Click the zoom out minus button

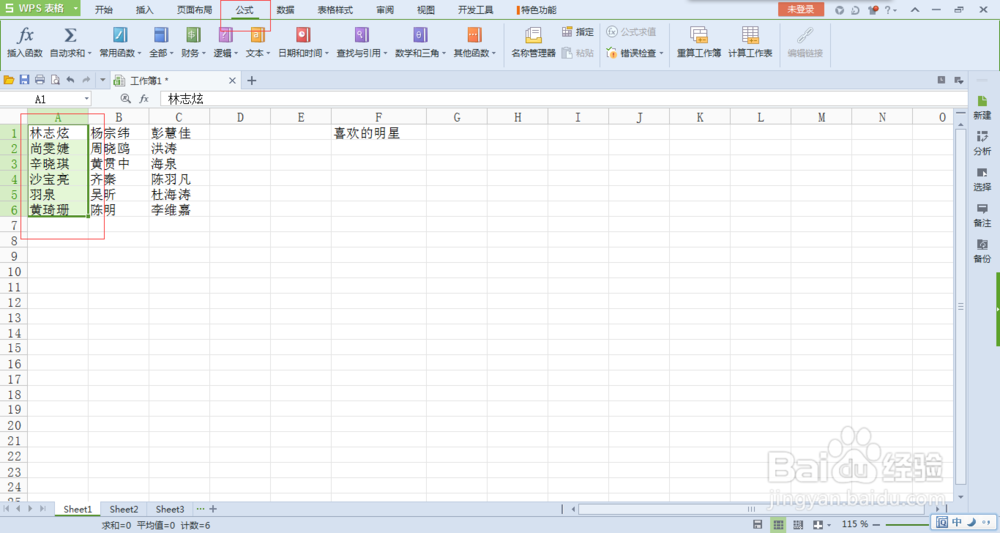tap(877, 525)
